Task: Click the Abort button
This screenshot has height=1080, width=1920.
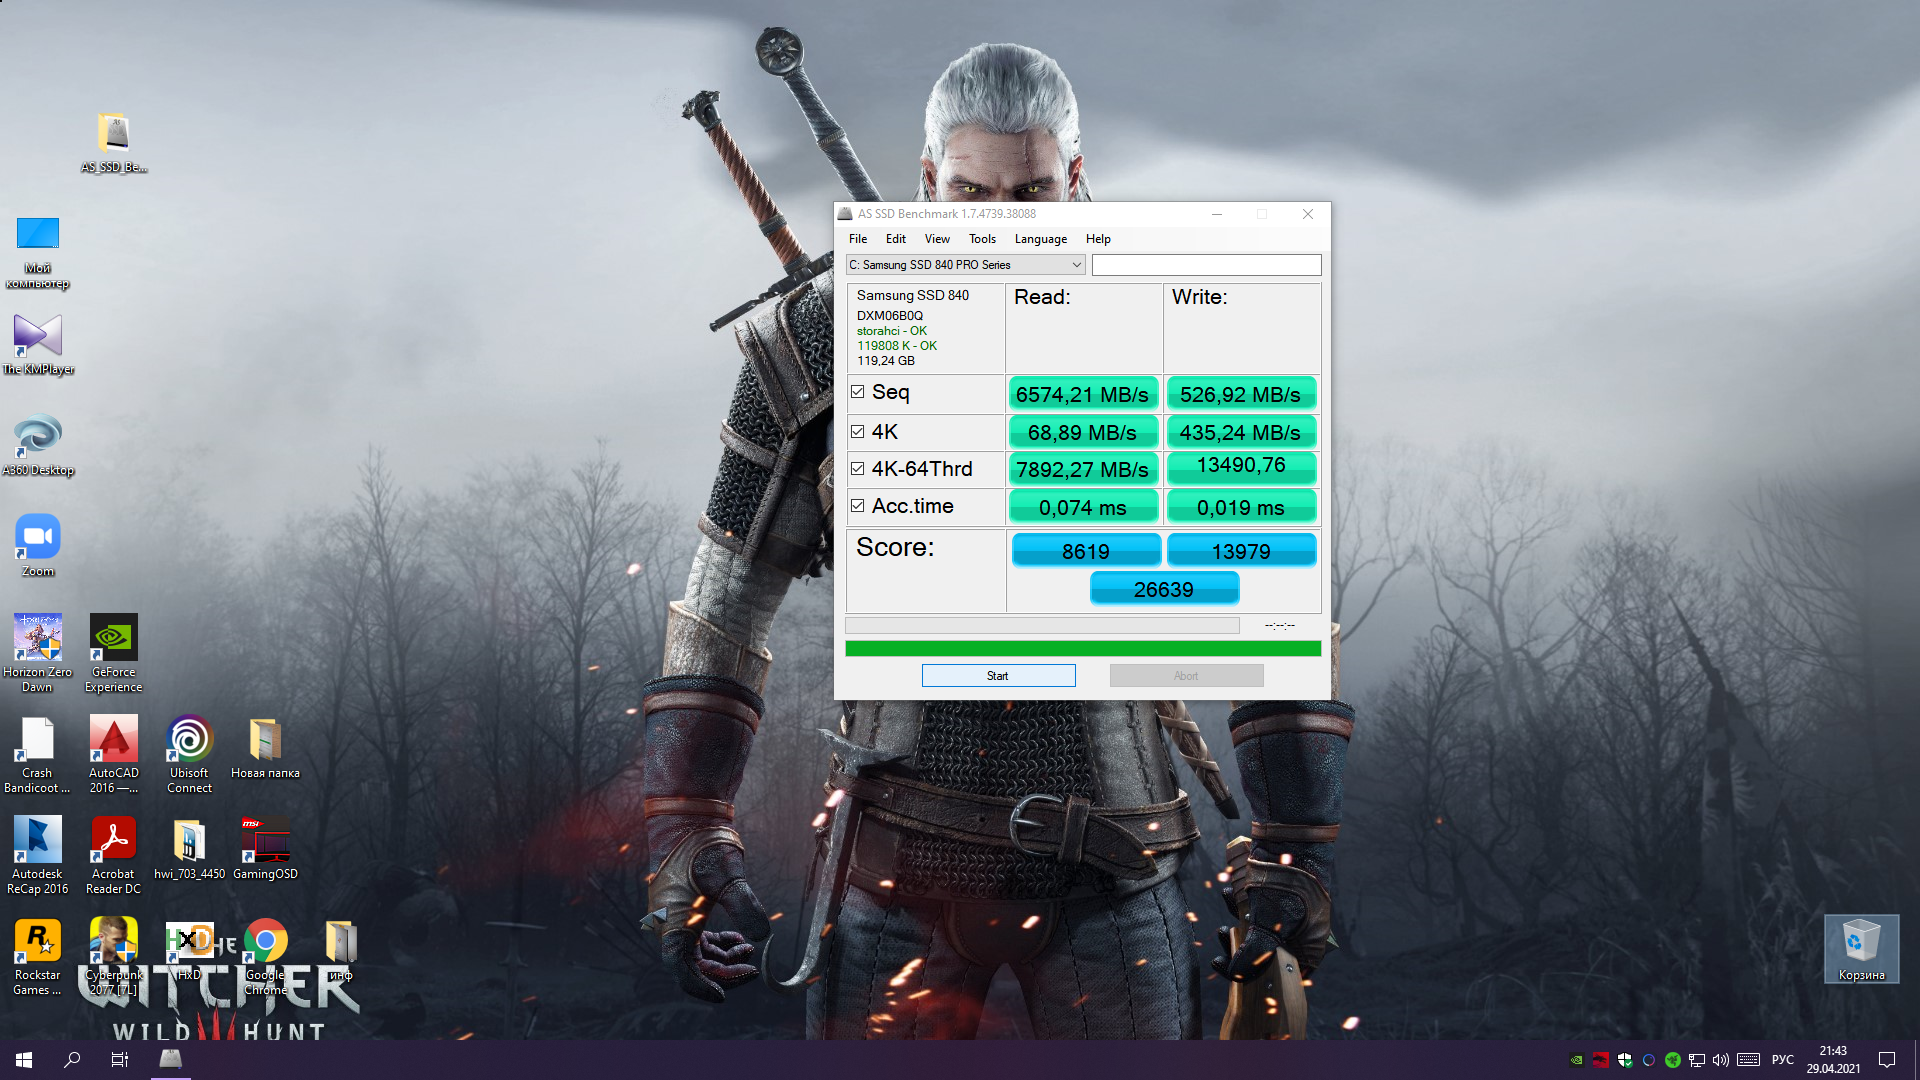Action: (x=1187, y=676)
